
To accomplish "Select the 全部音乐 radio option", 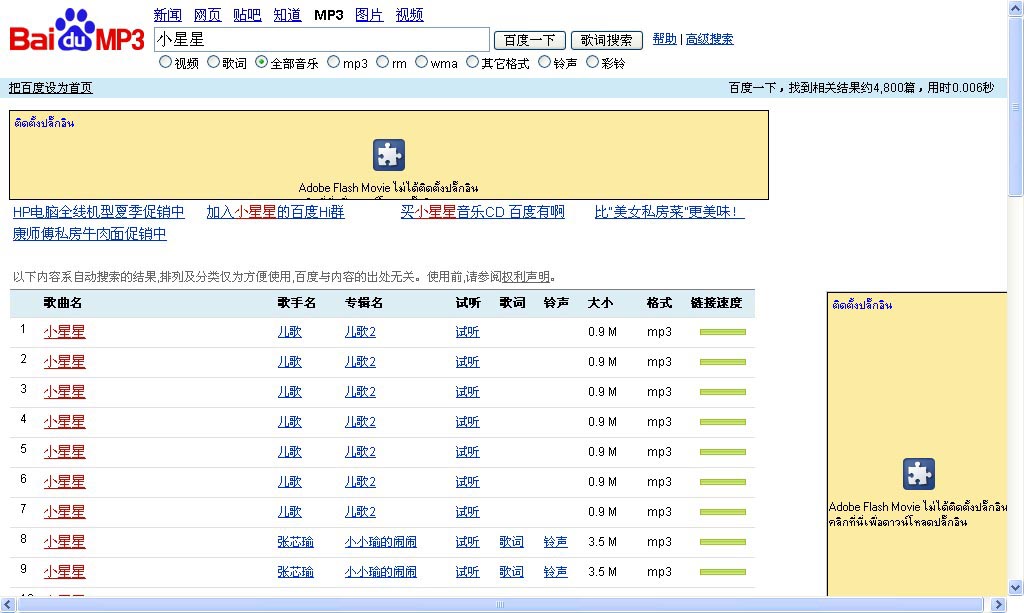I will (x=262, y=62).
